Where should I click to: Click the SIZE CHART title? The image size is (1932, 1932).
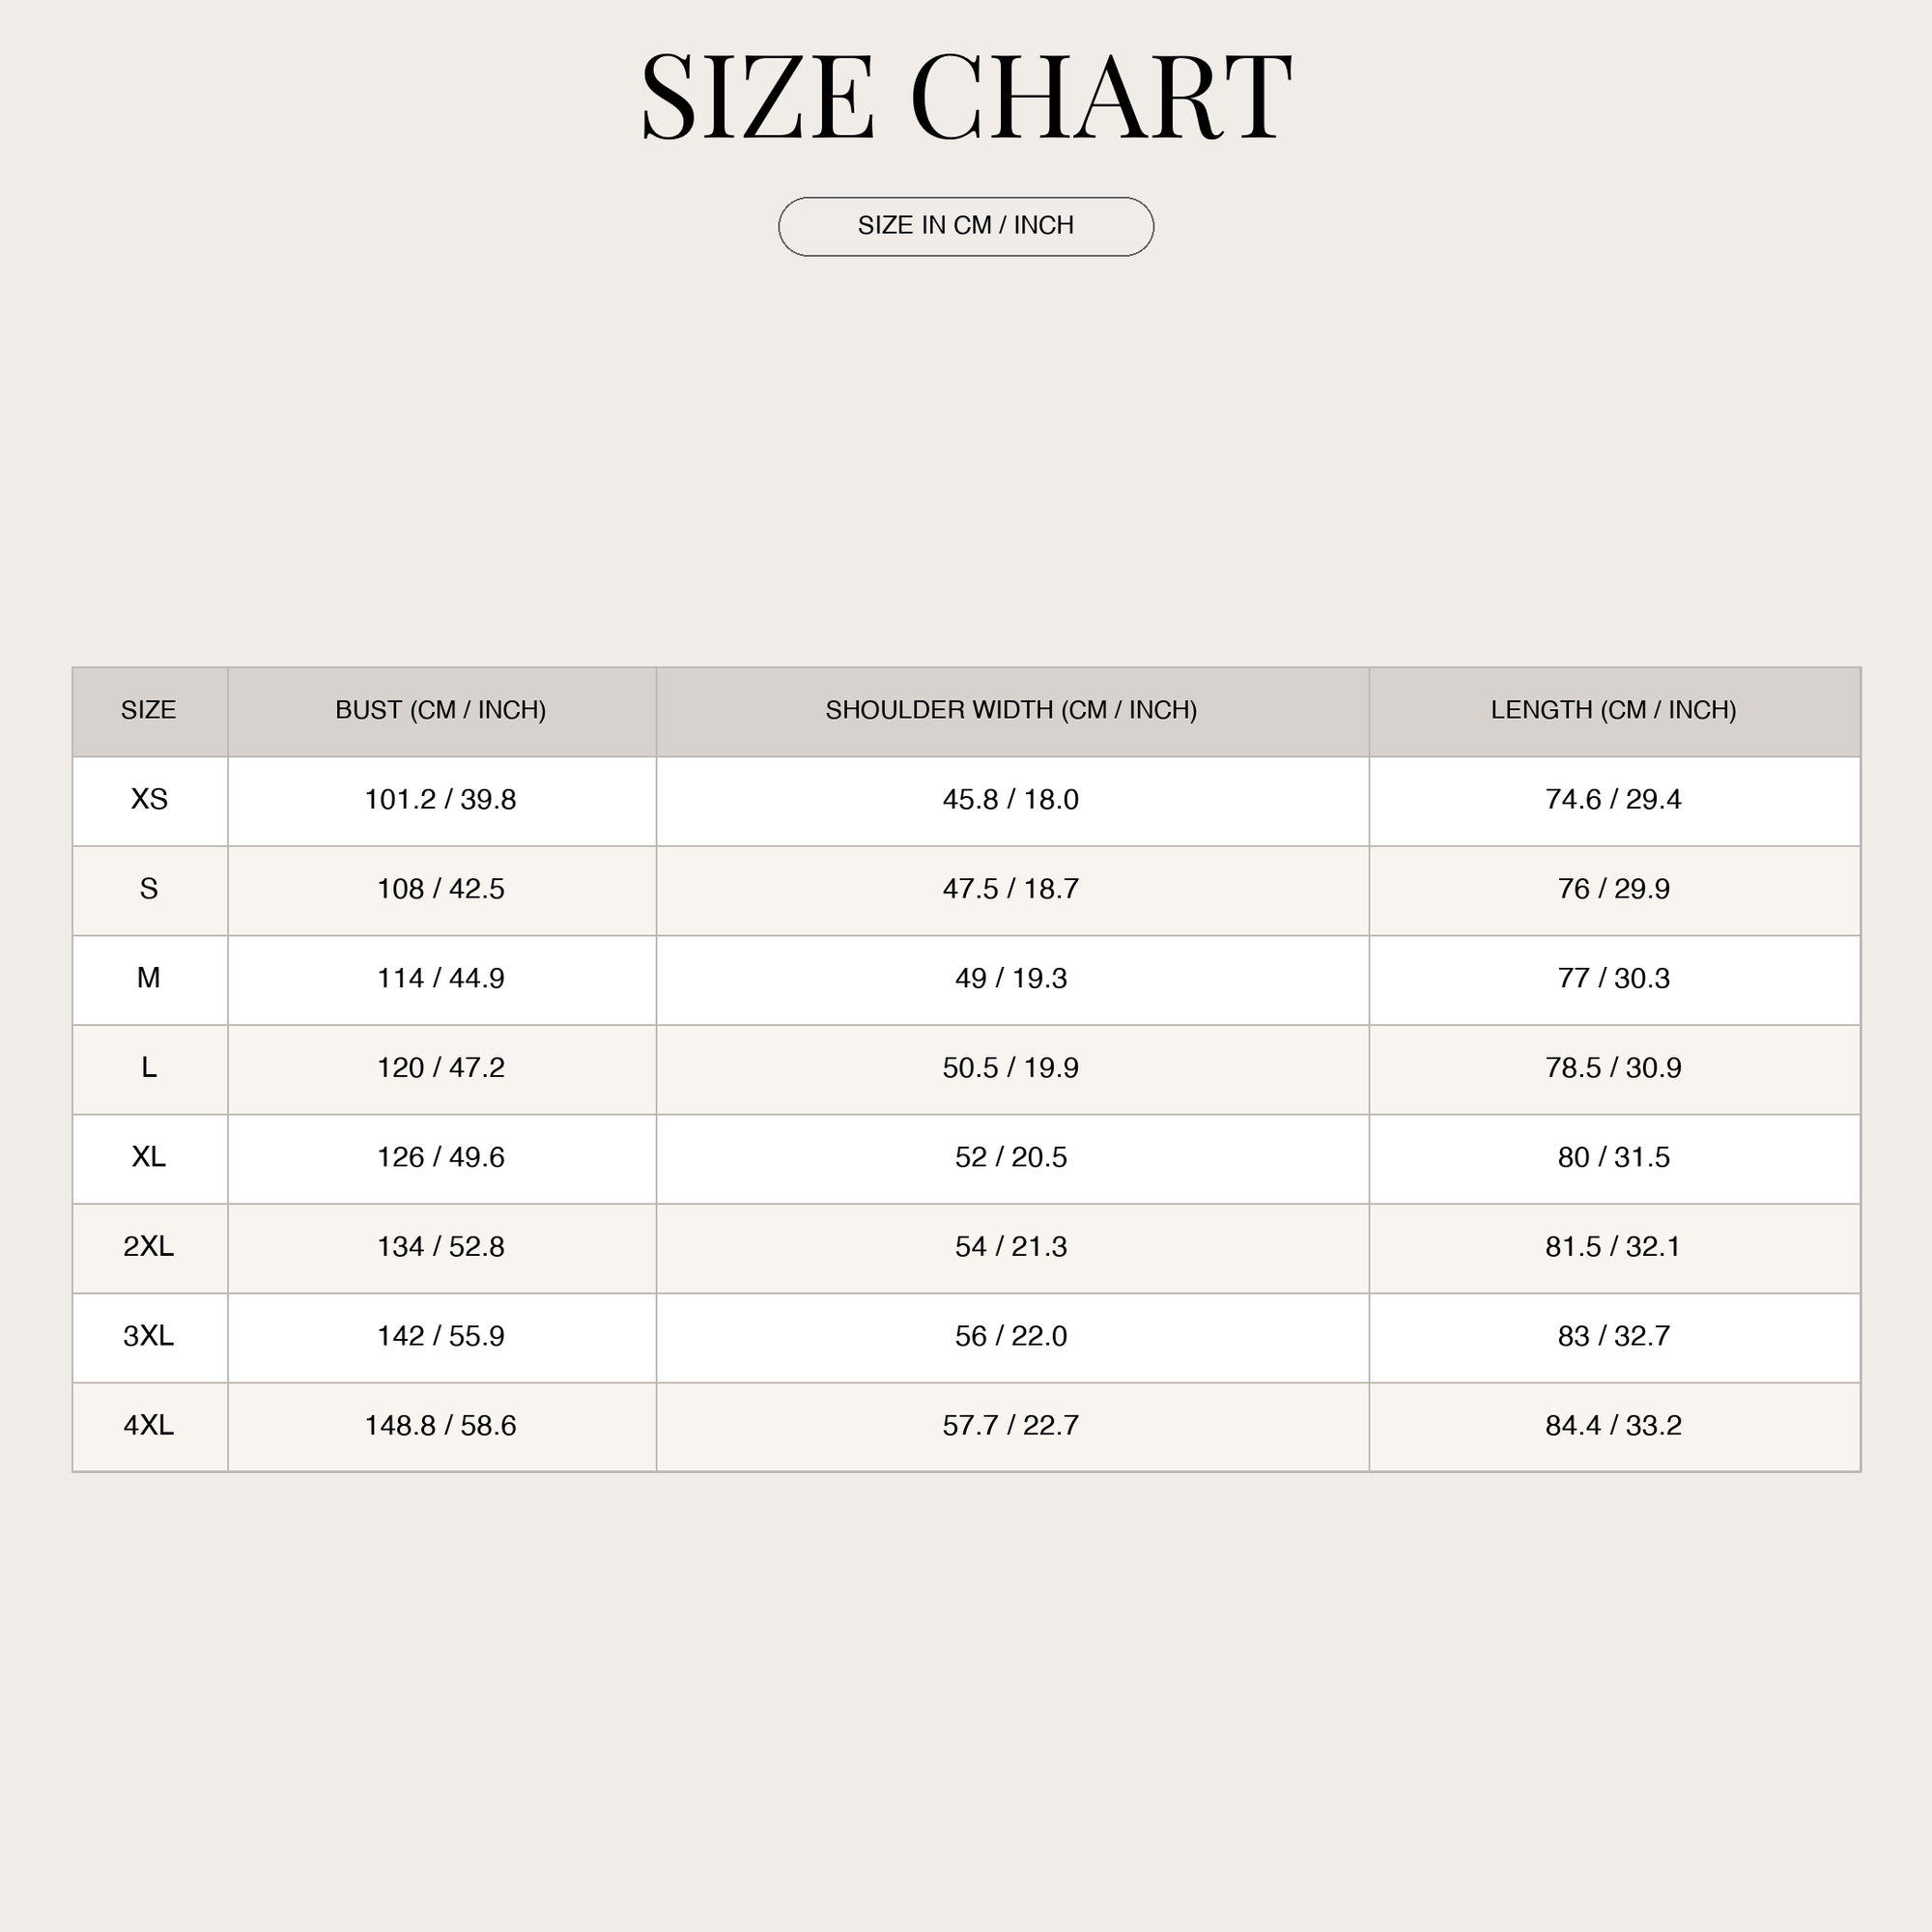tap(966, 97)
